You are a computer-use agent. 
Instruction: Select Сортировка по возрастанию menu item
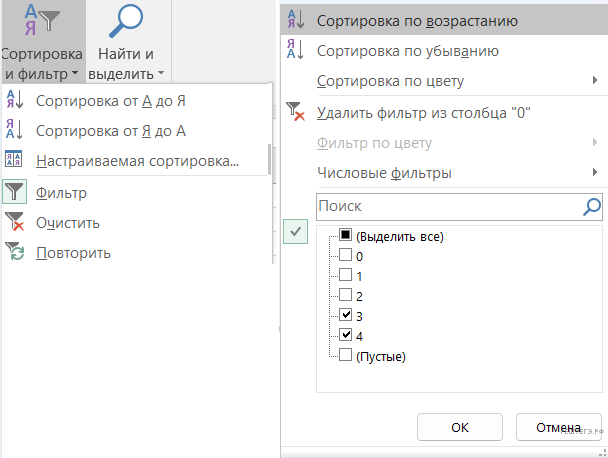(416, 20)
